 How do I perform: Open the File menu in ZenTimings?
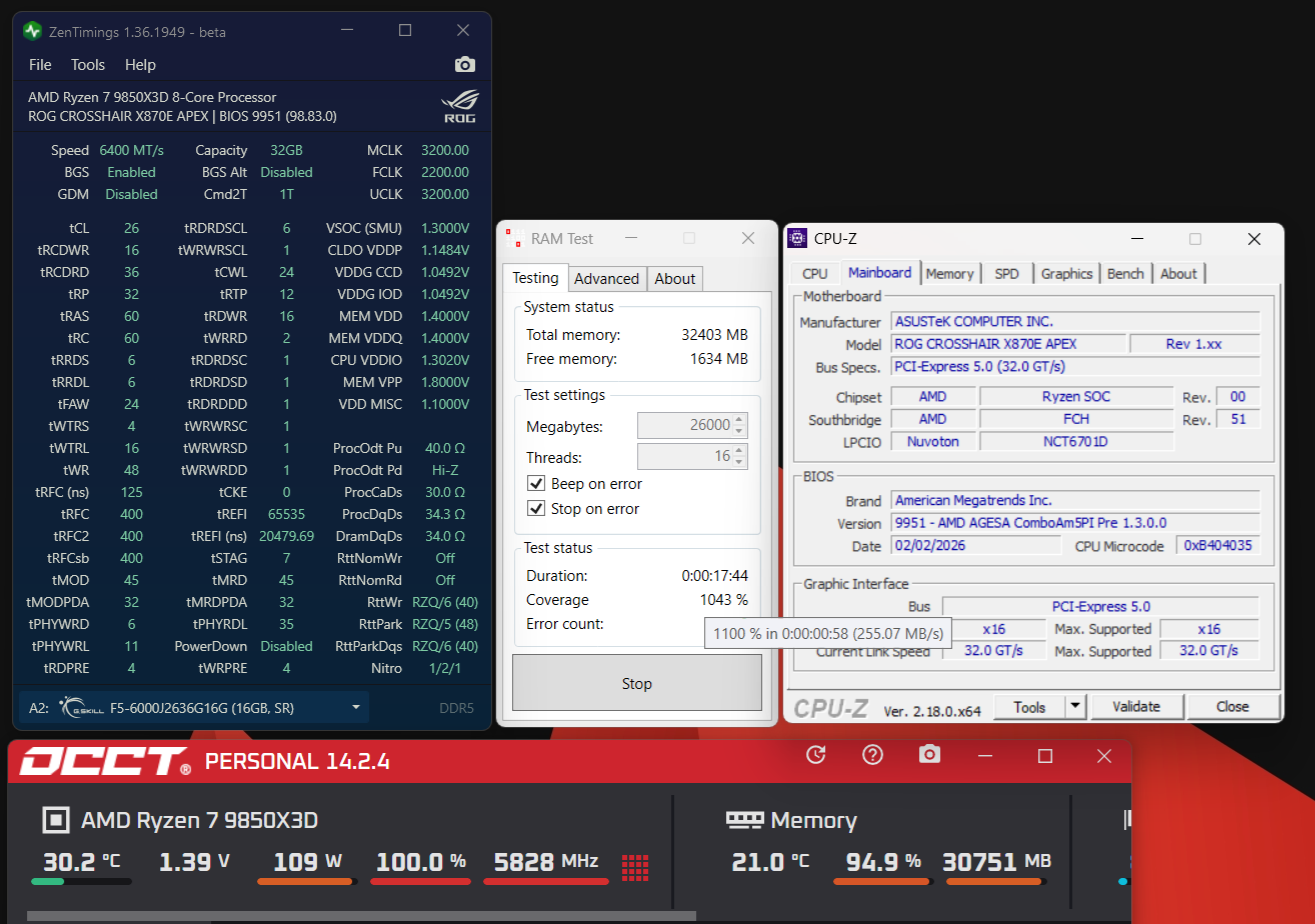pos(40,65)
